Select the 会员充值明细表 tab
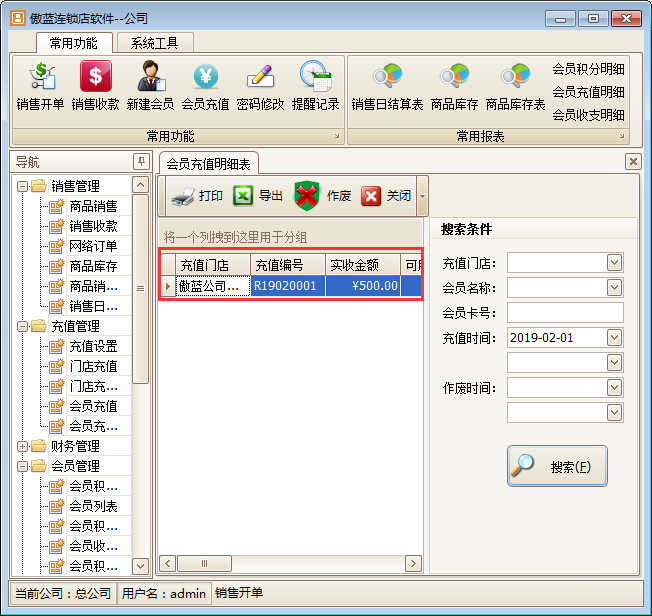Screen dimensions: 652x616 pos(209,163)
